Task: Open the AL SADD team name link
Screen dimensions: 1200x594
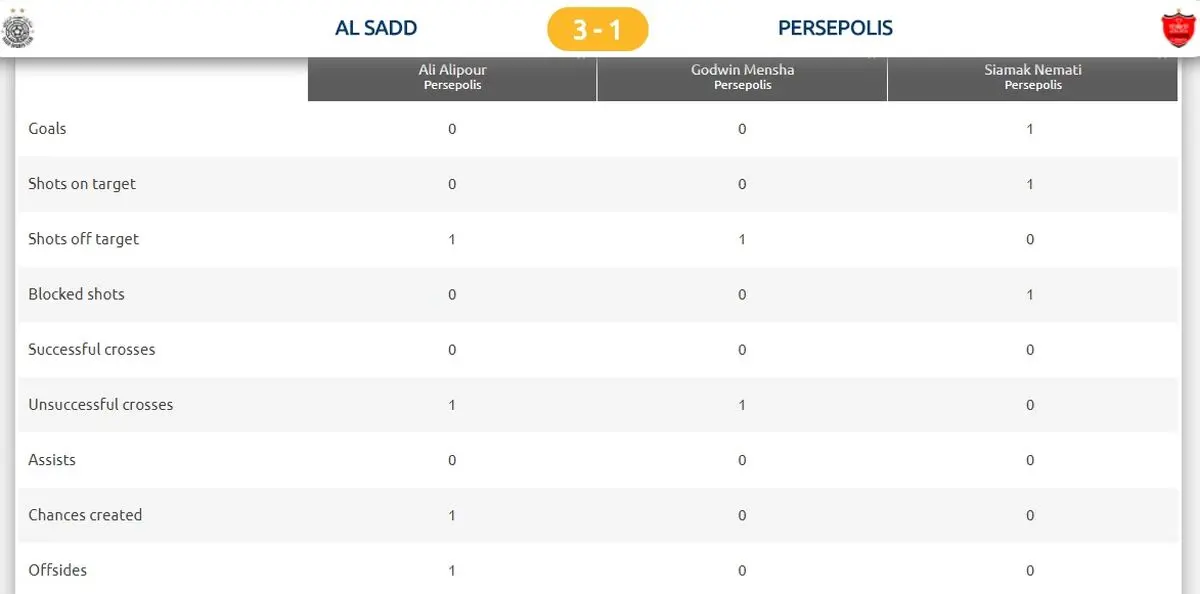Action: (376, 28)
